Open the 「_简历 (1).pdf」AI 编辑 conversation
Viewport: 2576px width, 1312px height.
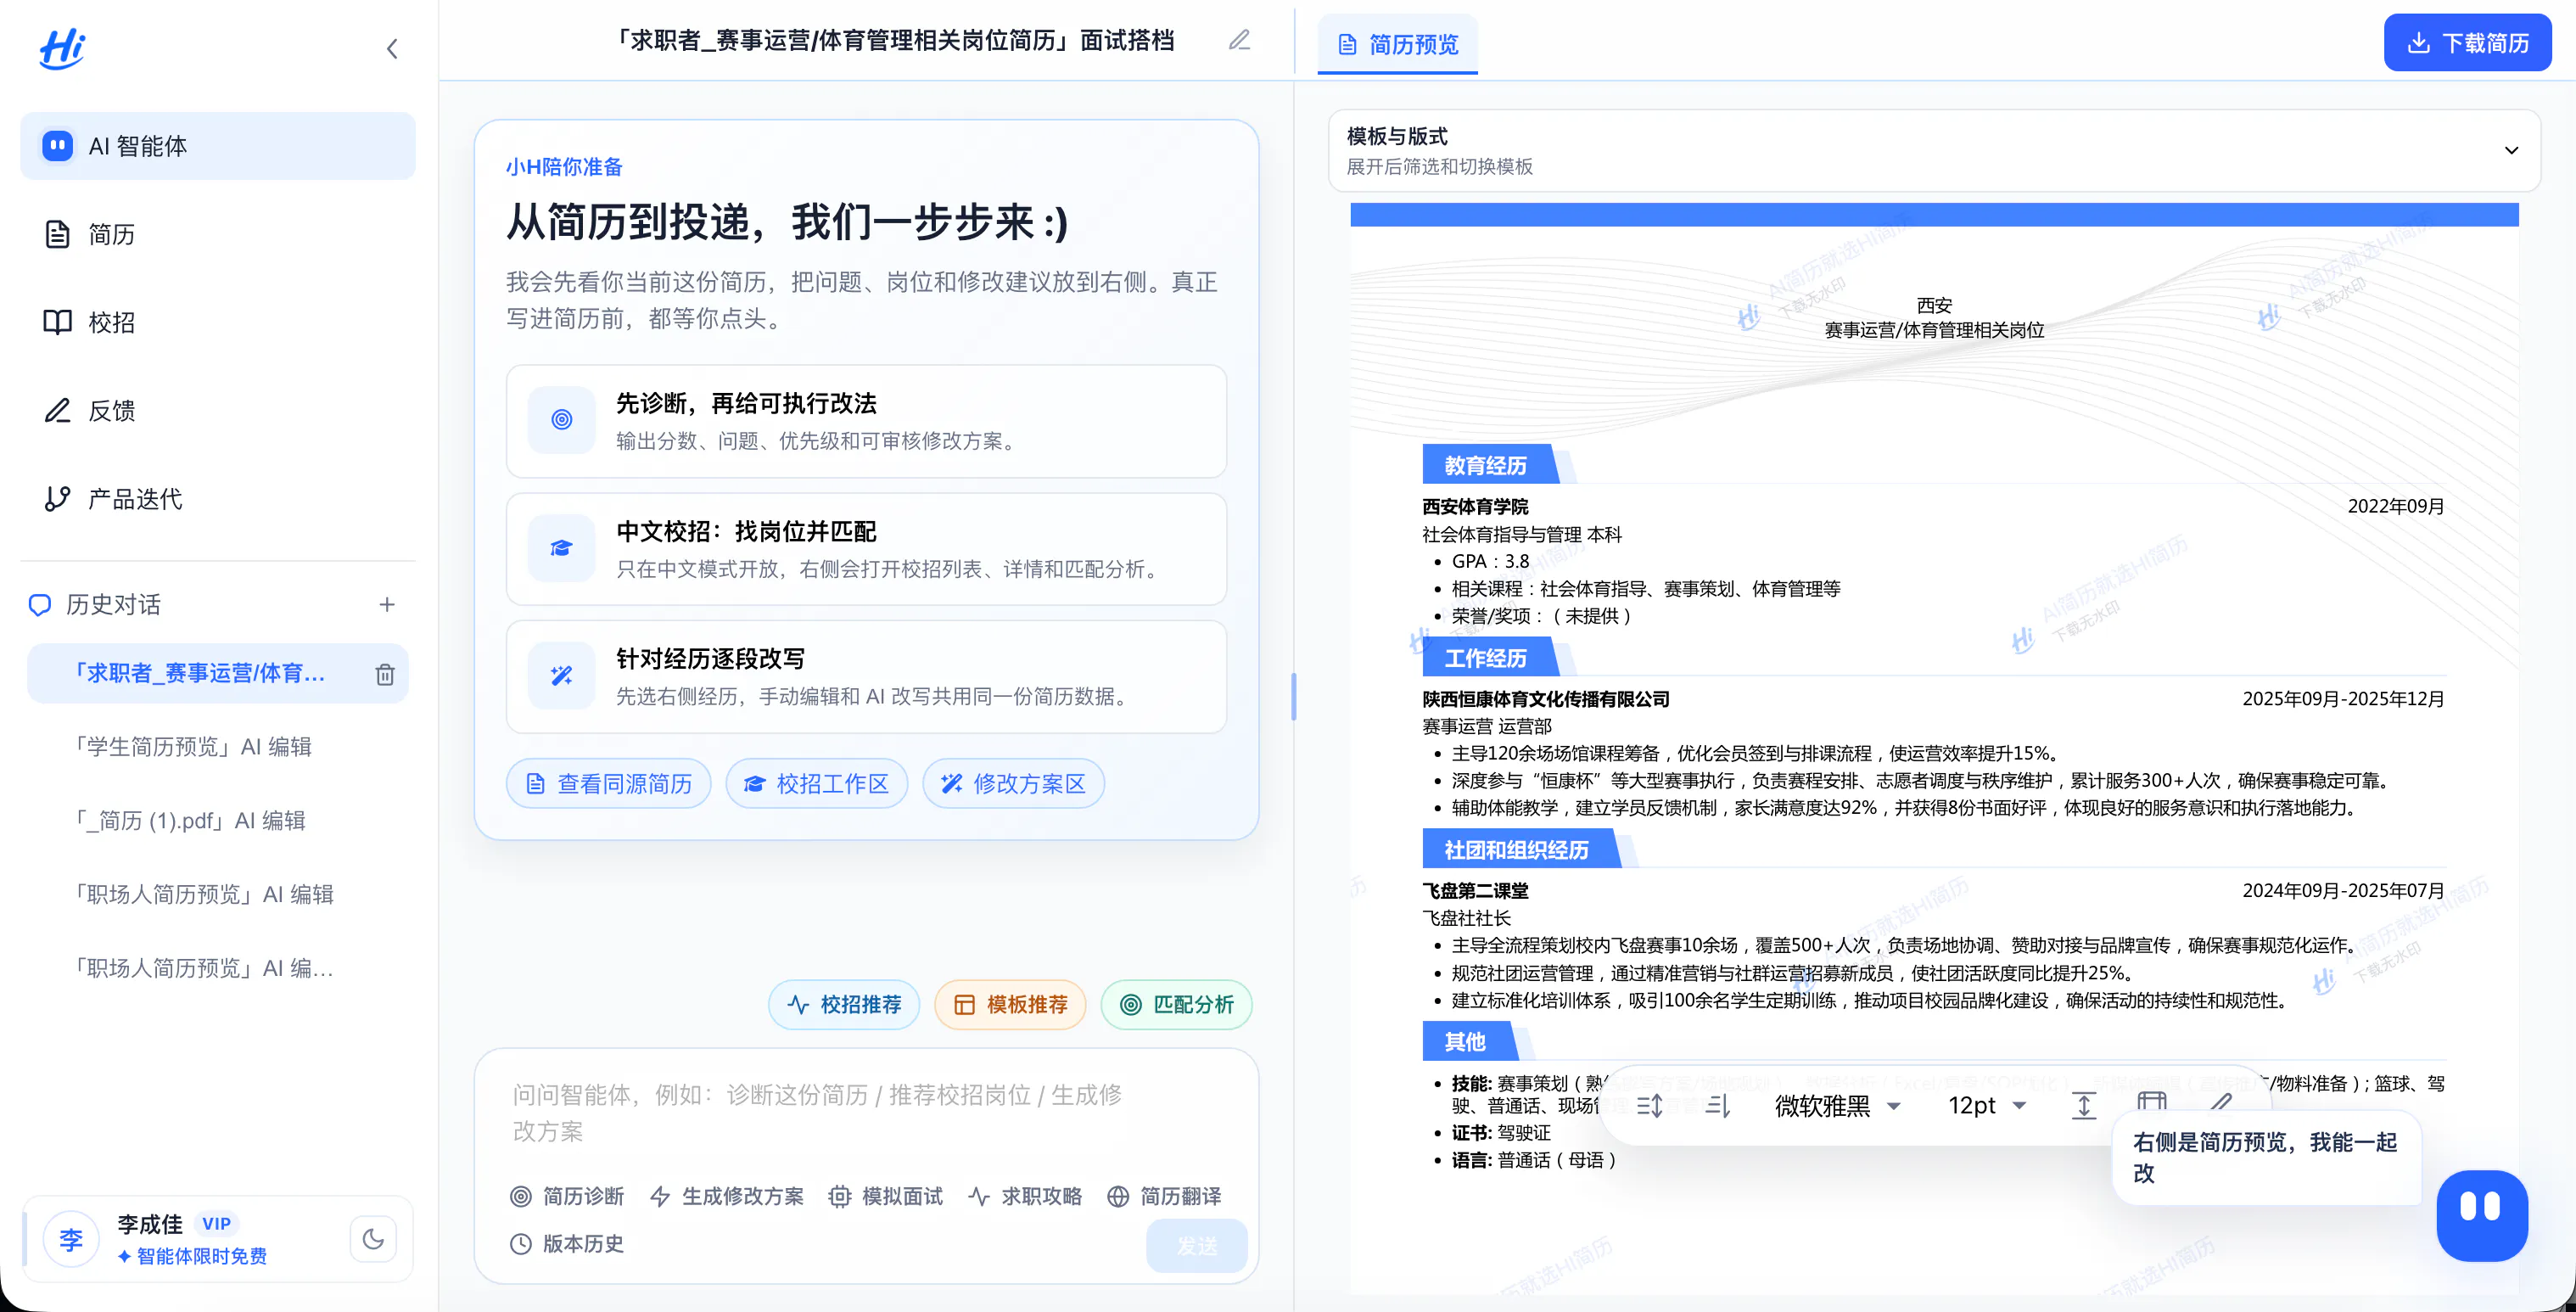tap(189, 821)
